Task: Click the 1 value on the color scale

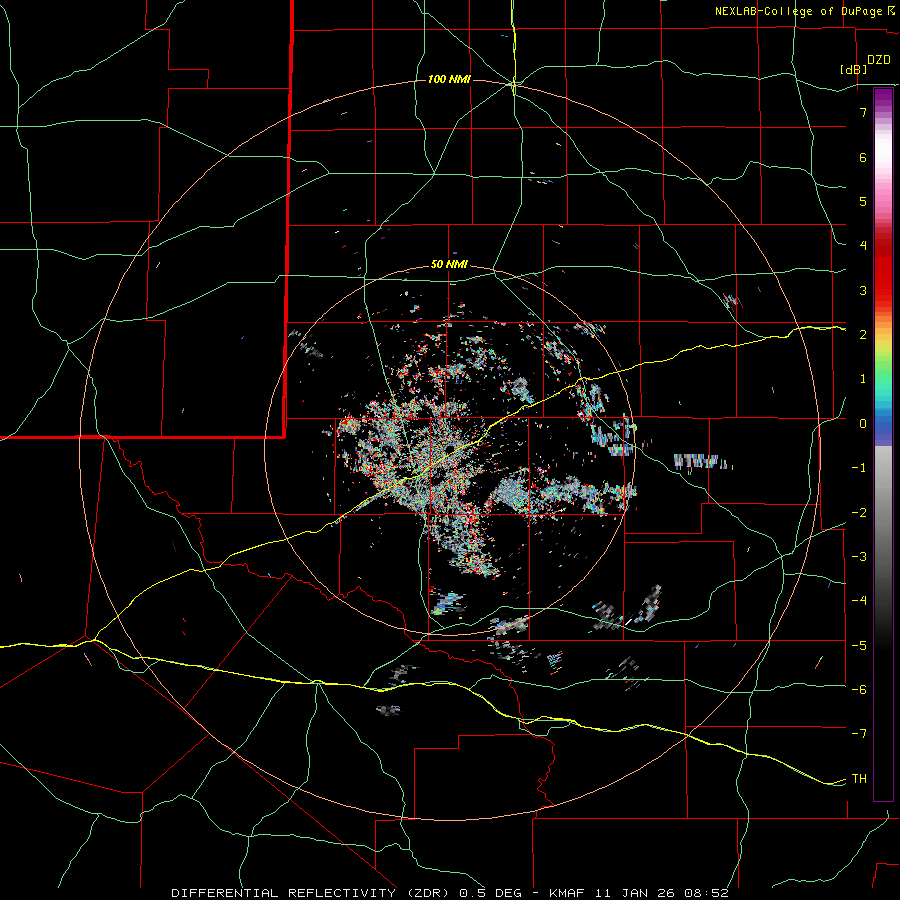Action: [x=863, y=379]
